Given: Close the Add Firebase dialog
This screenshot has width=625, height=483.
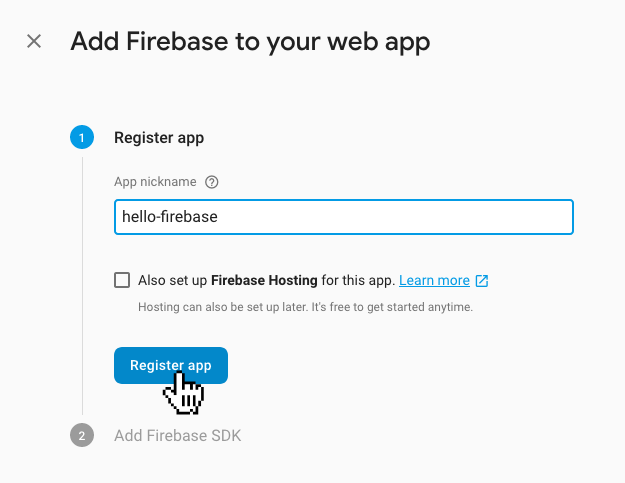Looking at the screenshot, I should [x=34, y=42].
